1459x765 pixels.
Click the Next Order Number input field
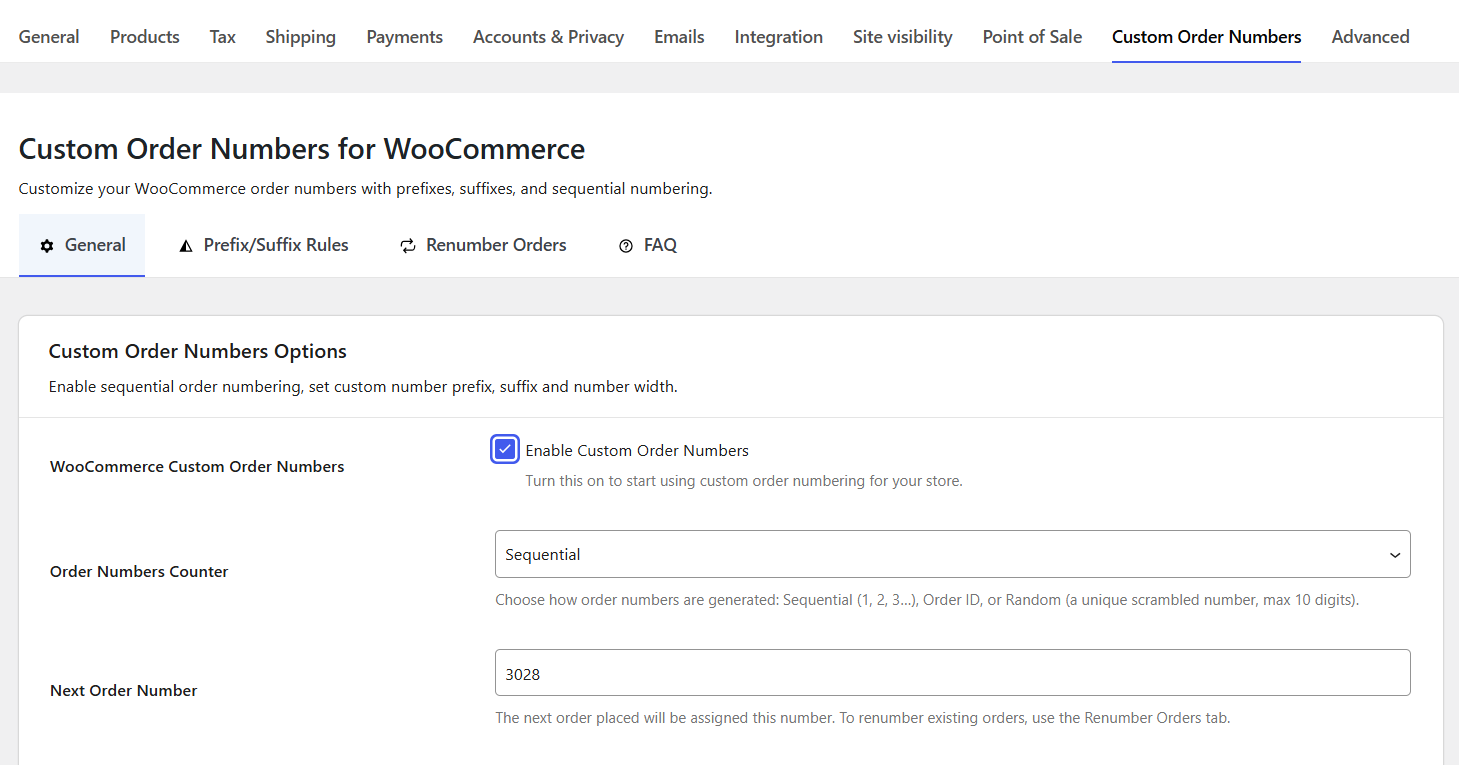[x=952, y=673]
